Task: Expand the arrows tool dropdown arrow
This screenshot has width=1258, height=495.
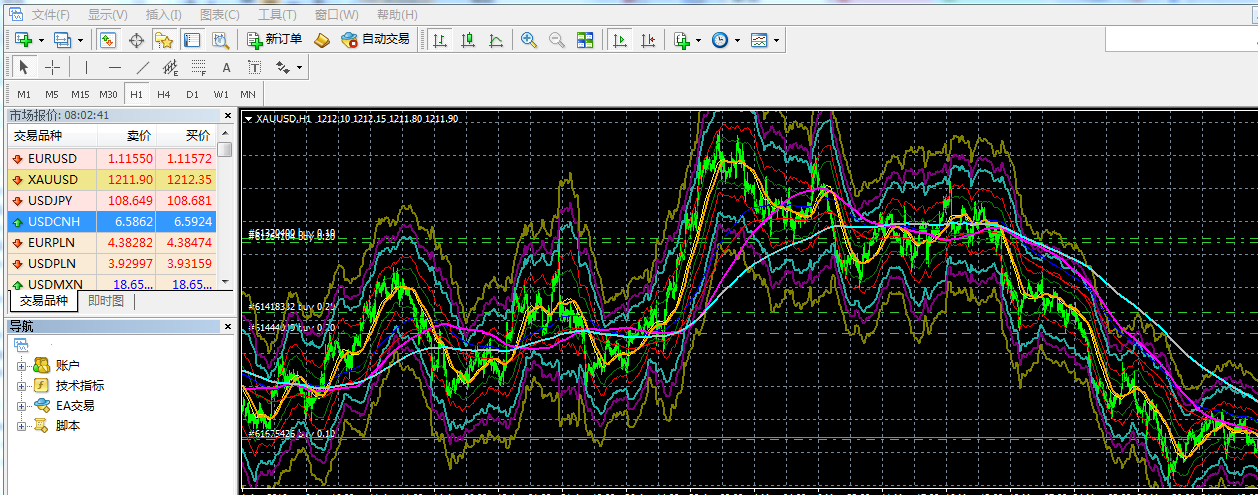Action: pos(299,67)
